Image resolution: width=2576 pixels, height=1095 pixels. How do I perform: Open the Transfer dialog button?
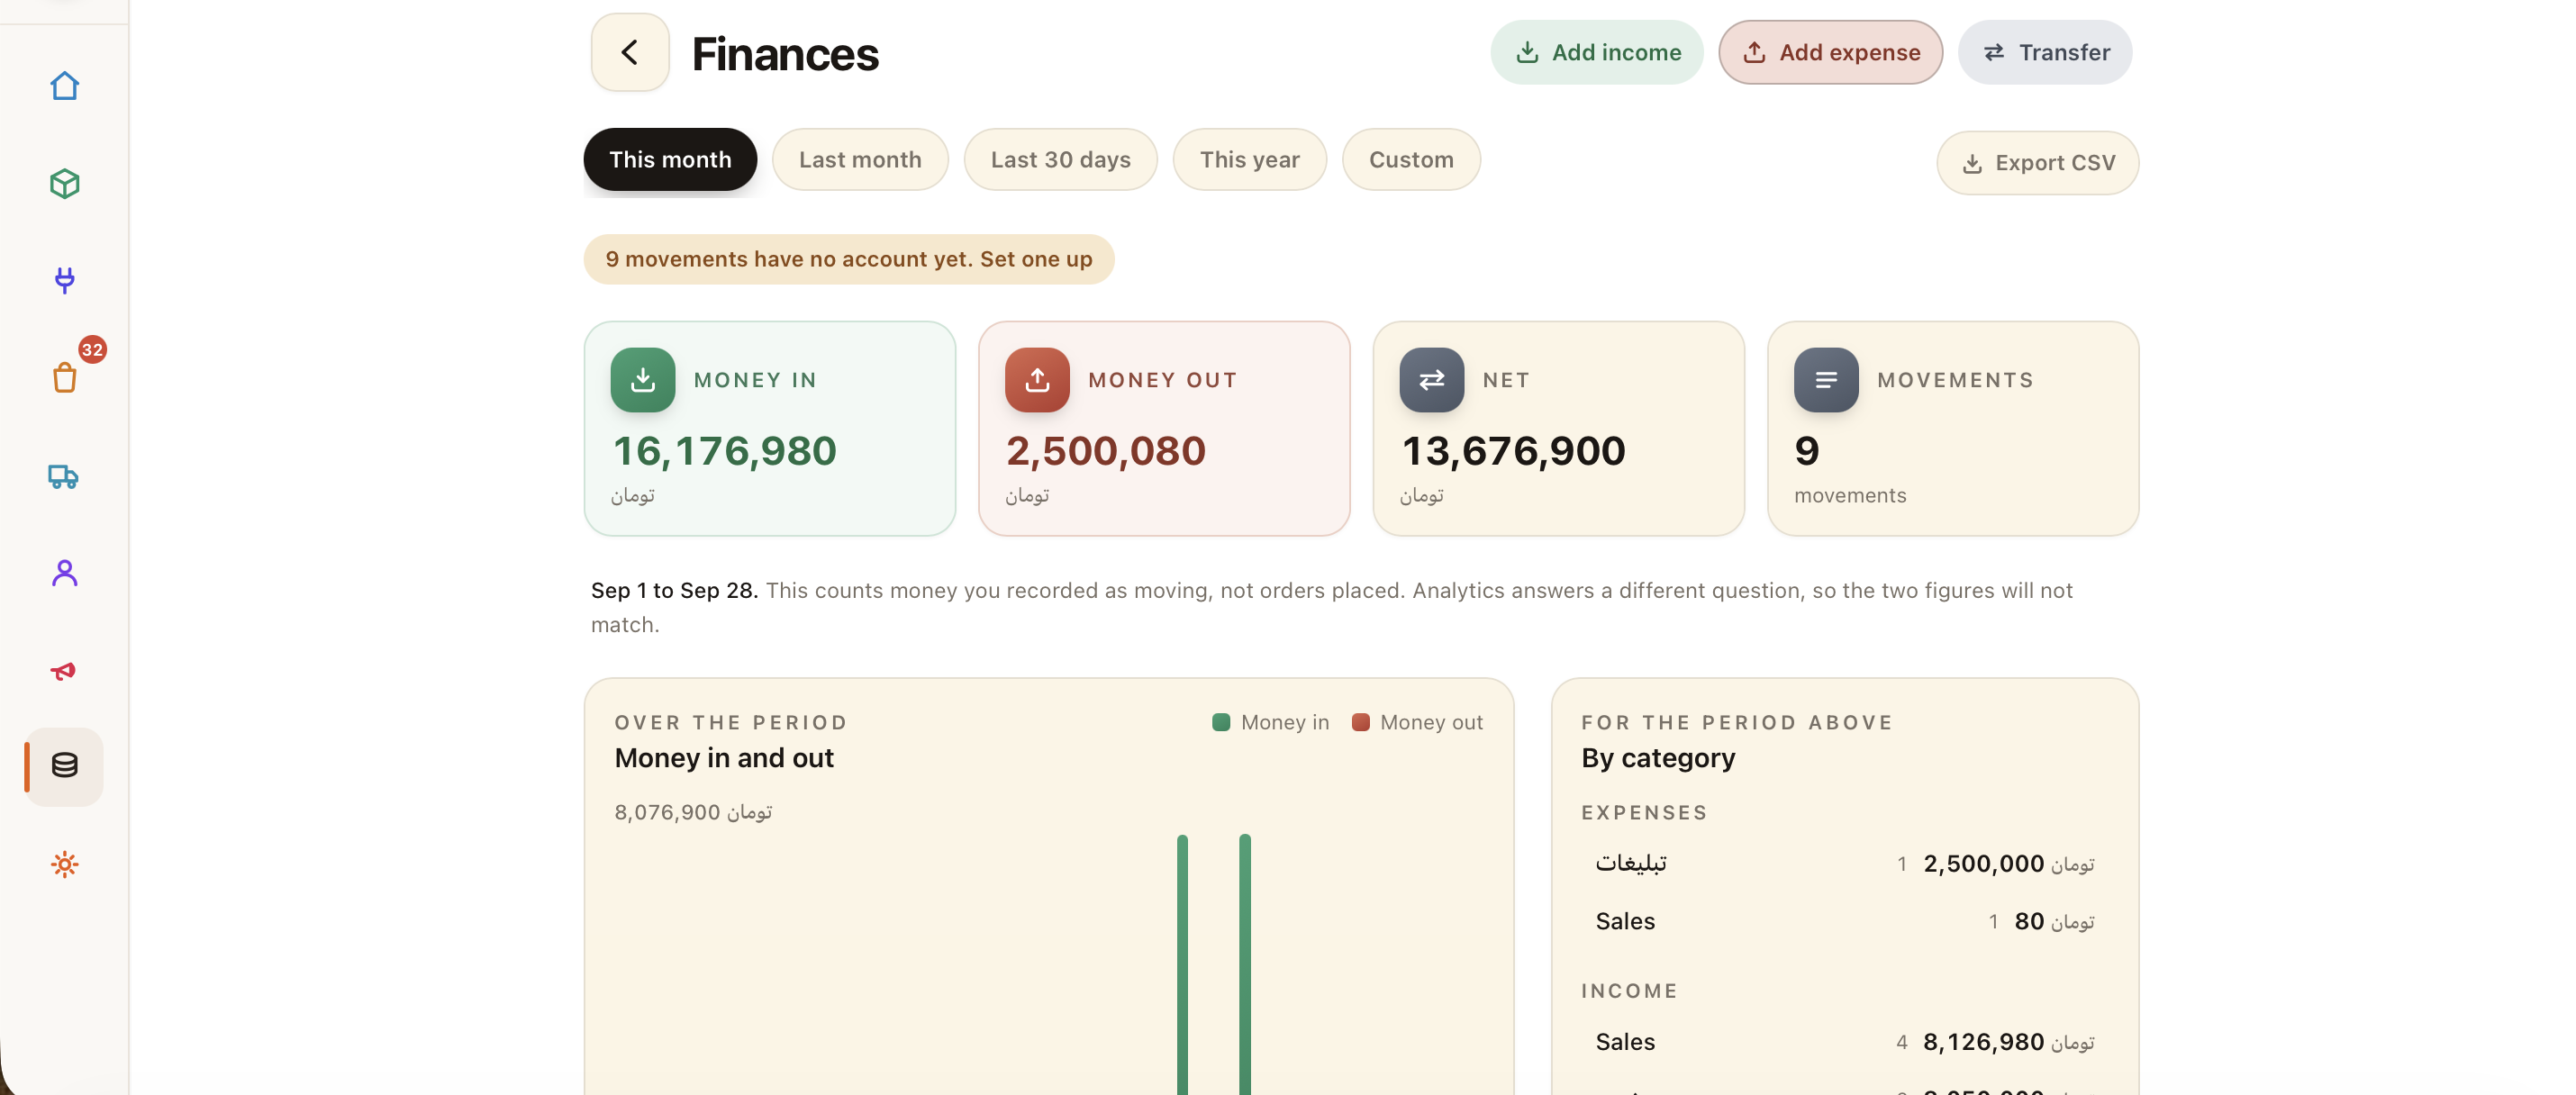click(x=2044, y=52)
